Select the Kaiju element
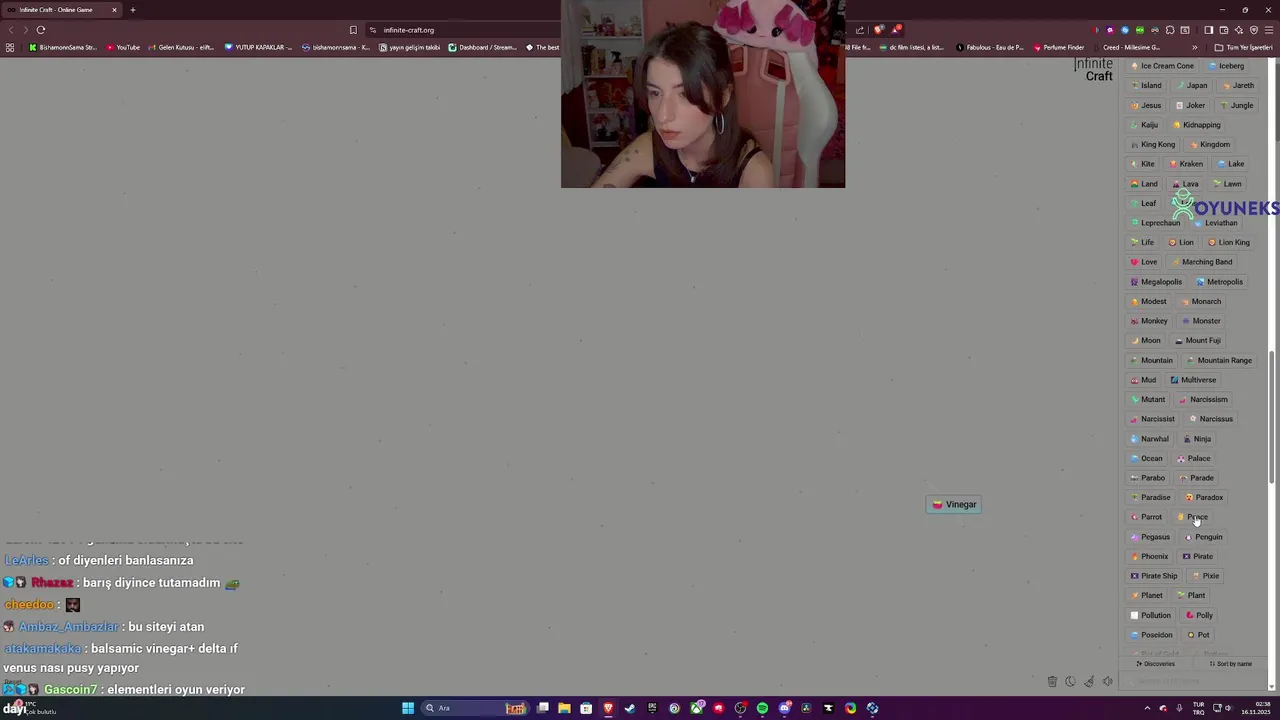Screen dimensions: 1280x720 click(x=1144, y=125)
